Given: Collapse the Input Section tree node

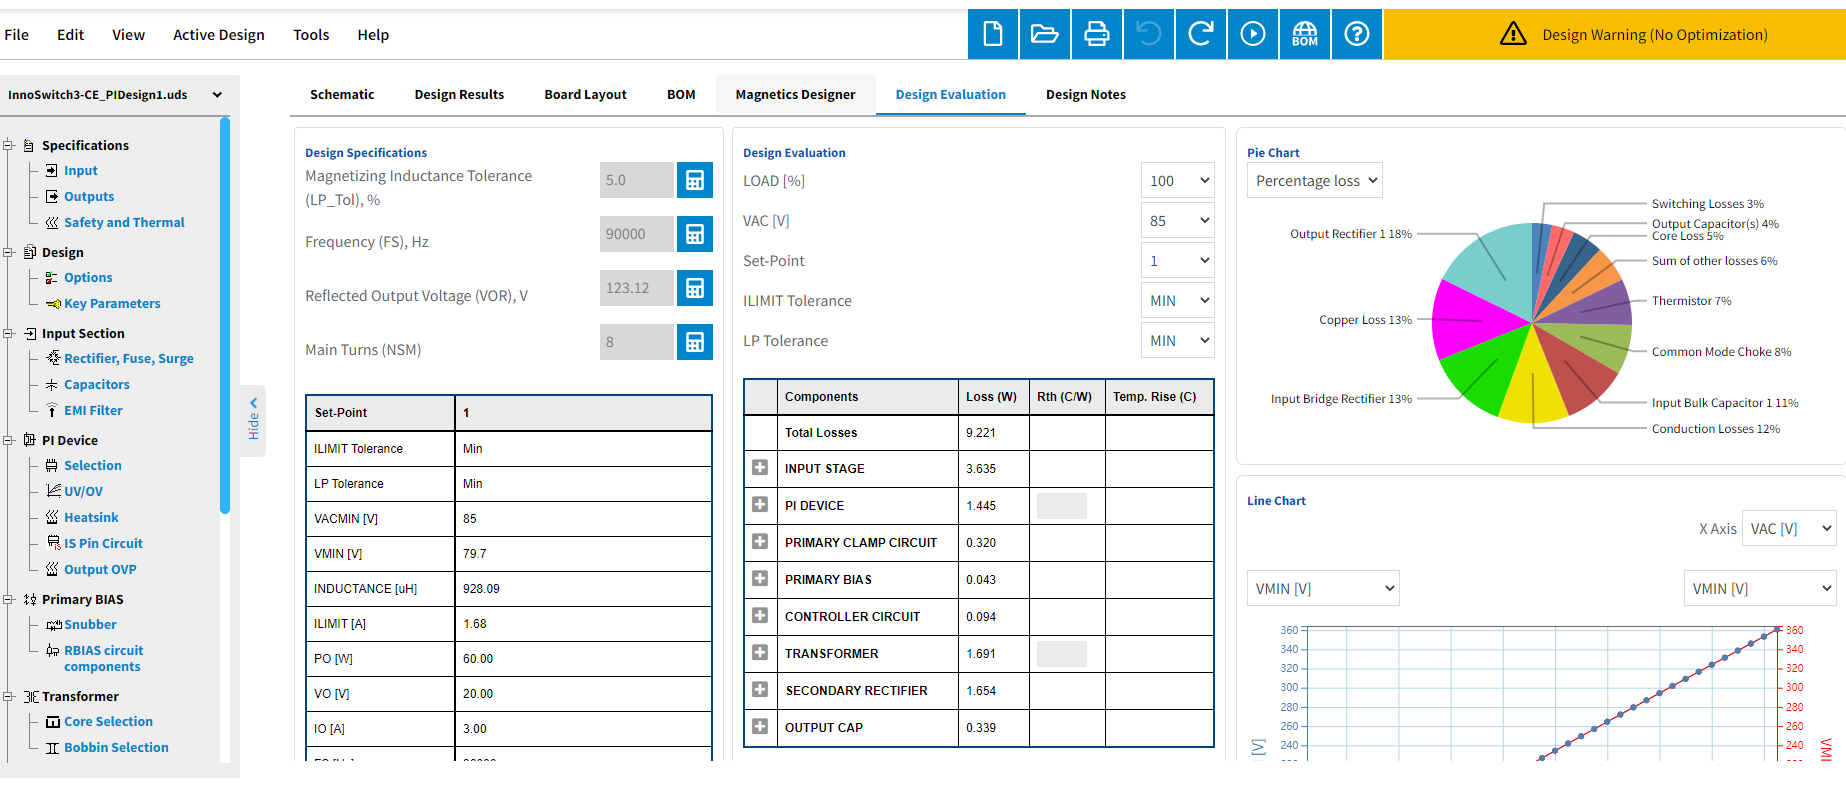Looking at the screenshot, I should coord(8,333).
